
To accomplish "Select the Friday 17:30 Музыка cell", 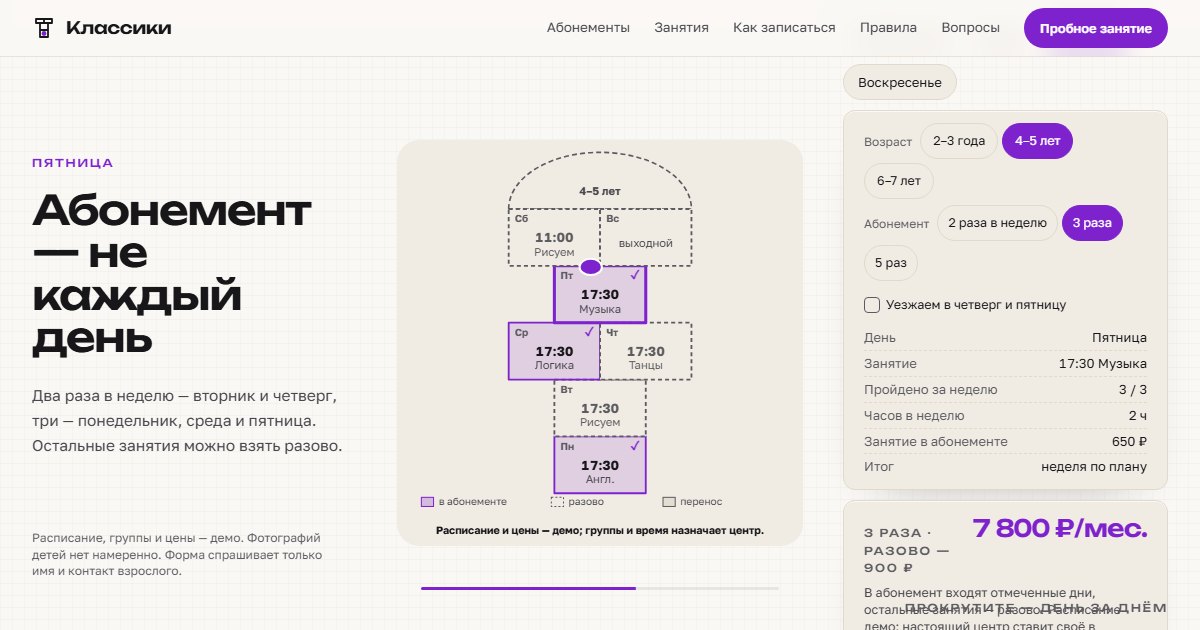I will pyautogui.click(x=600, y=294).
